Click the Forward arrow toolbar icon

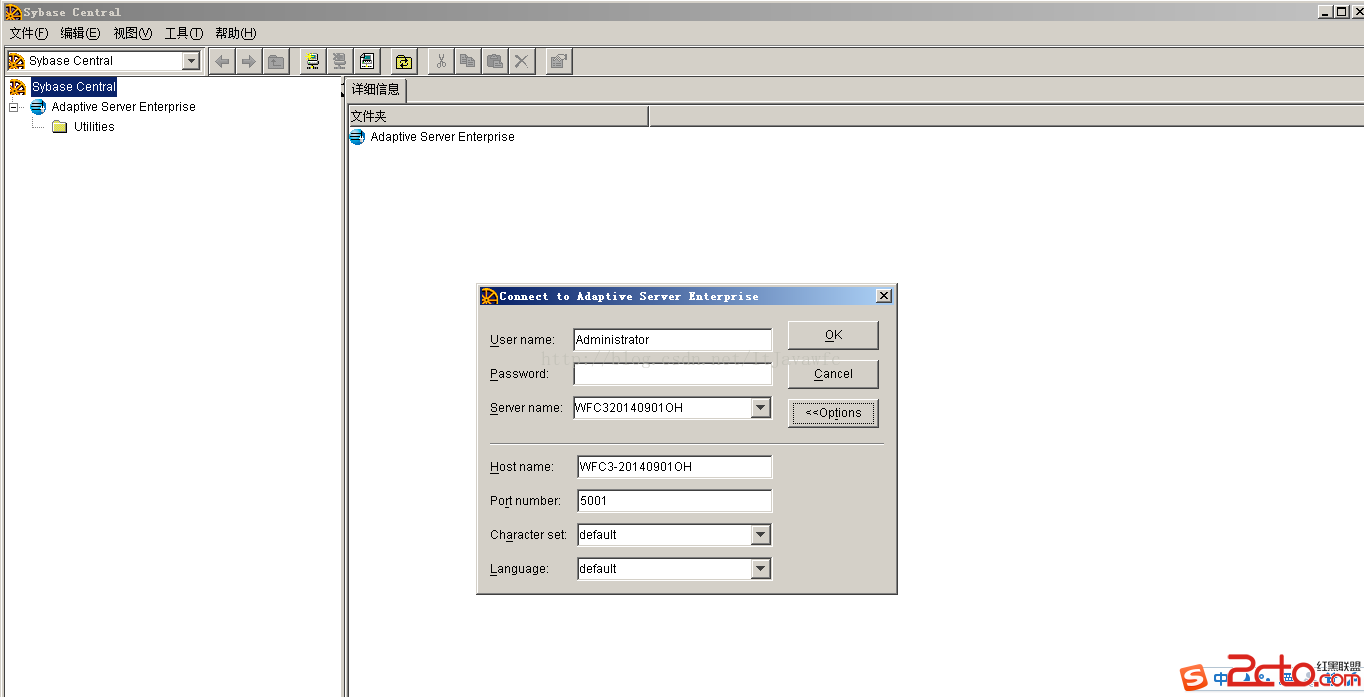pos(249,61)
